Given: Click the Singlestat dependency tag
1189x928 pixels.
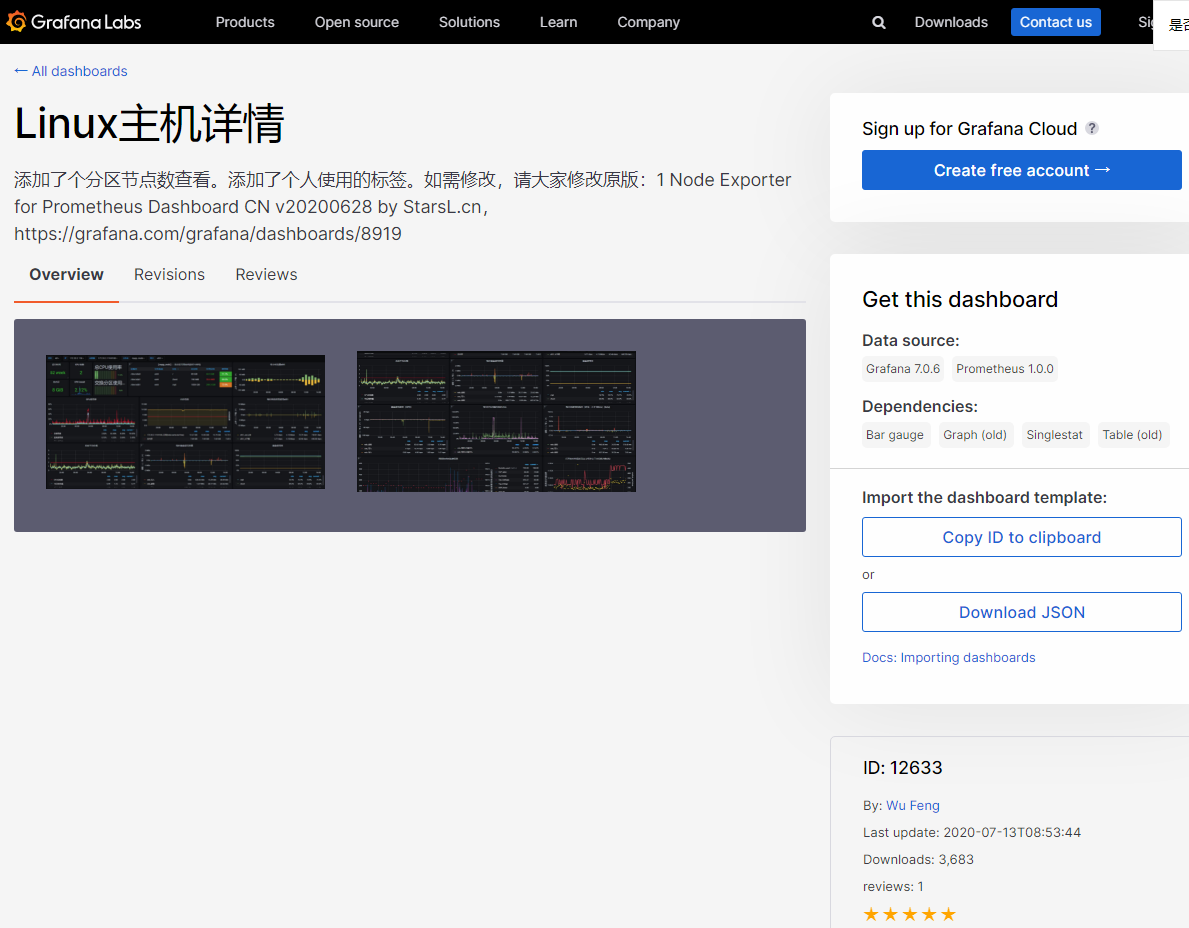Looking at the screenshot, I should [x=1055, y=434].
